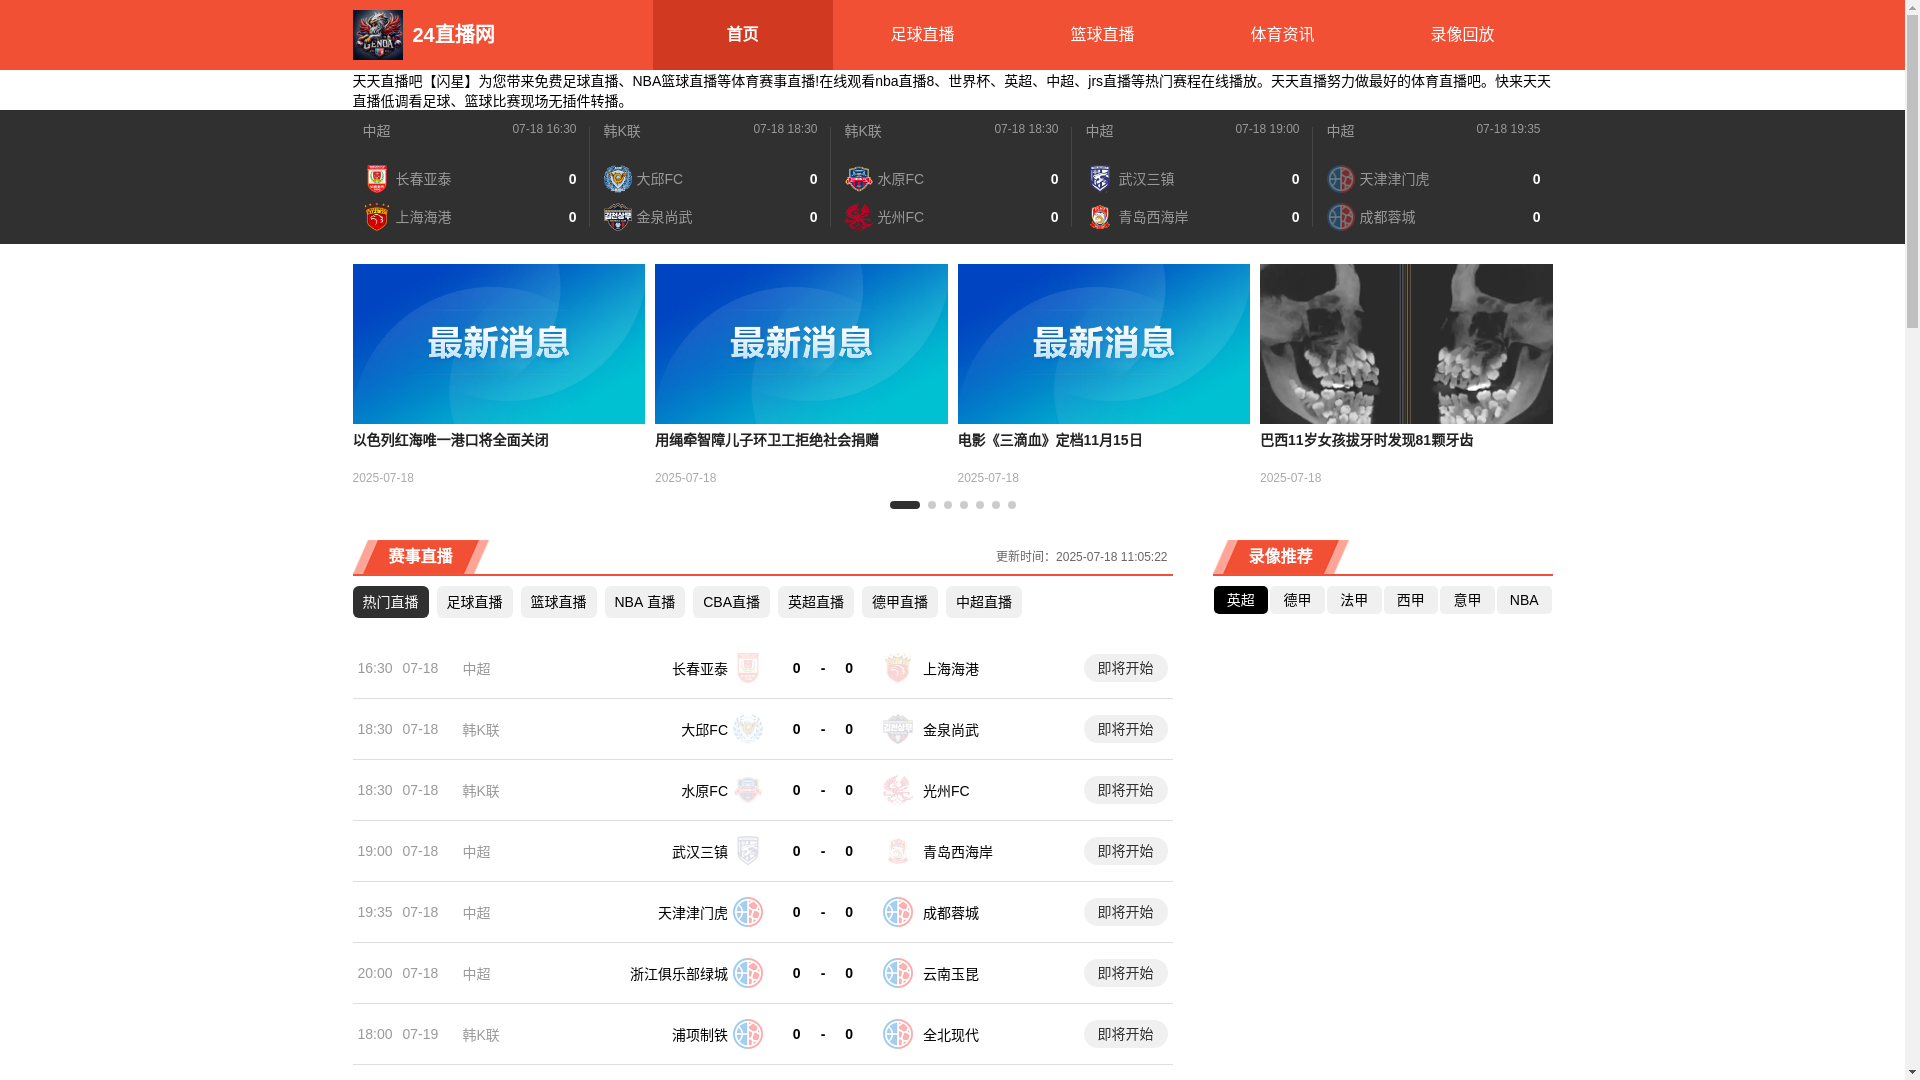The width and height of the screenshot is (1920, 1080).
Task: Select the 中超直播 filter tab
Action: (x=984, y=602)
